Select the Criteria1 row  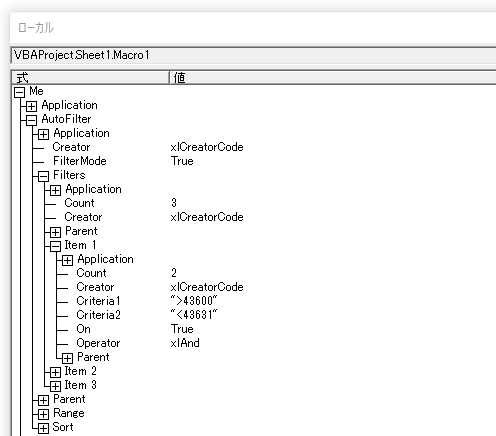click(253, 301)
